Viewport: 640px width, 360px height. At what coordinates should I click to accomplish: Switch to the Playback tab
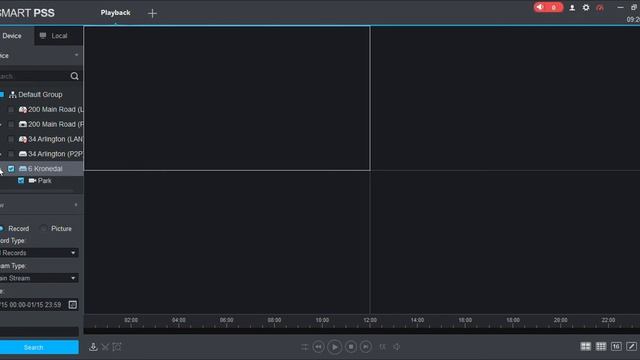(116, 13)
